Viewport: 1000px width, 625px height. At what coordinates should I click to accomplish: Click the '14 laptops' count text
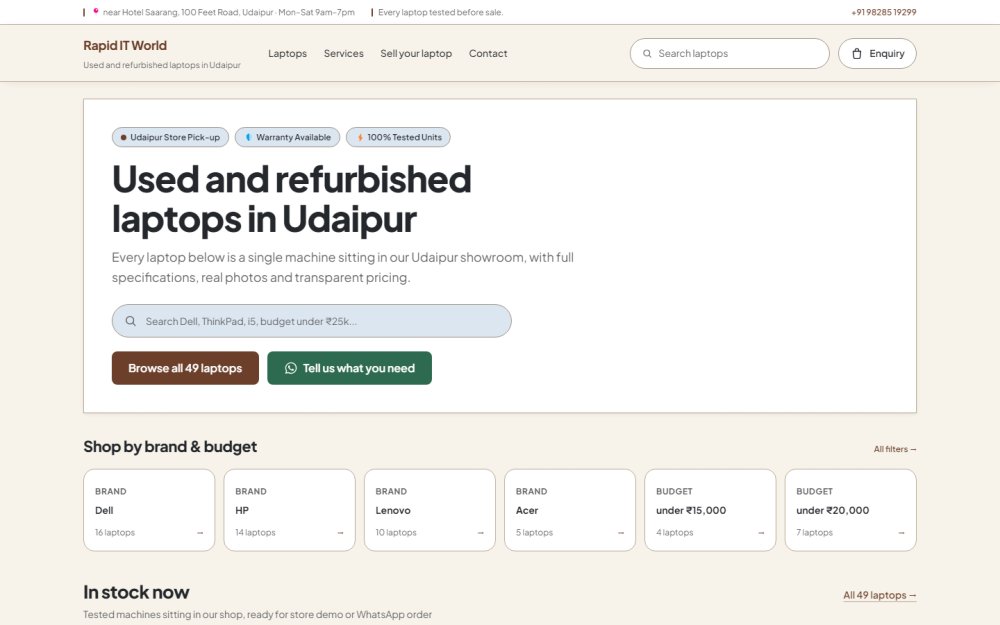[x=255, y=533]
